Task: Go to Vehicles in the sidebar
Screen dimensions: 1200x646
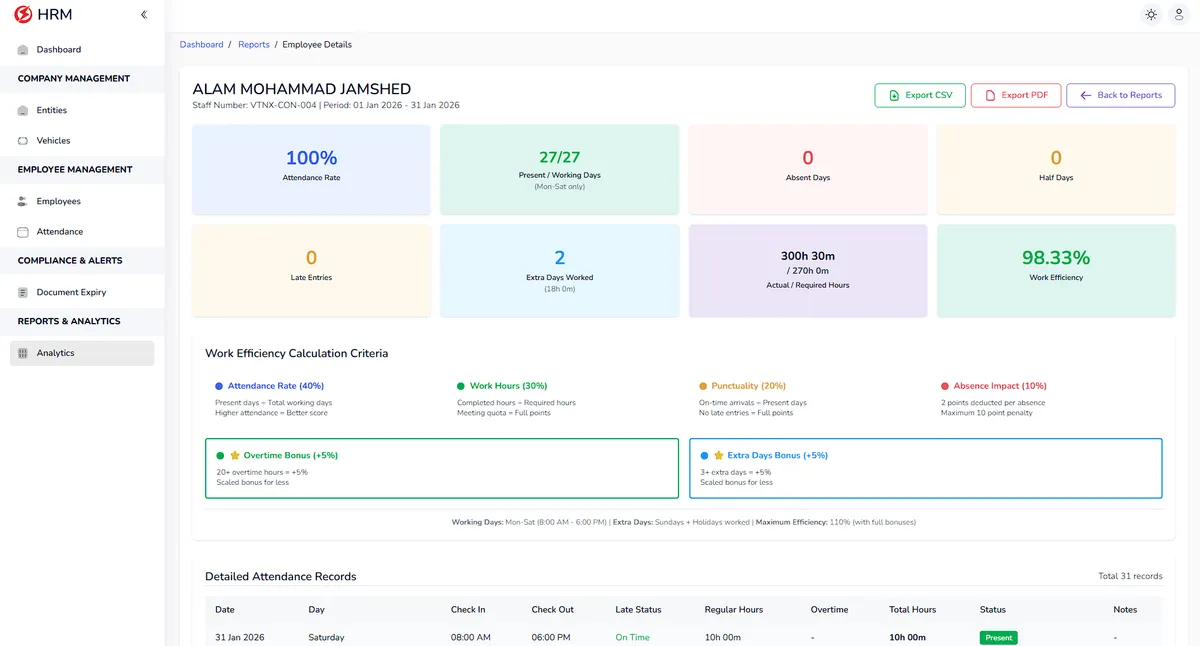Action: [x=82, y=141]
